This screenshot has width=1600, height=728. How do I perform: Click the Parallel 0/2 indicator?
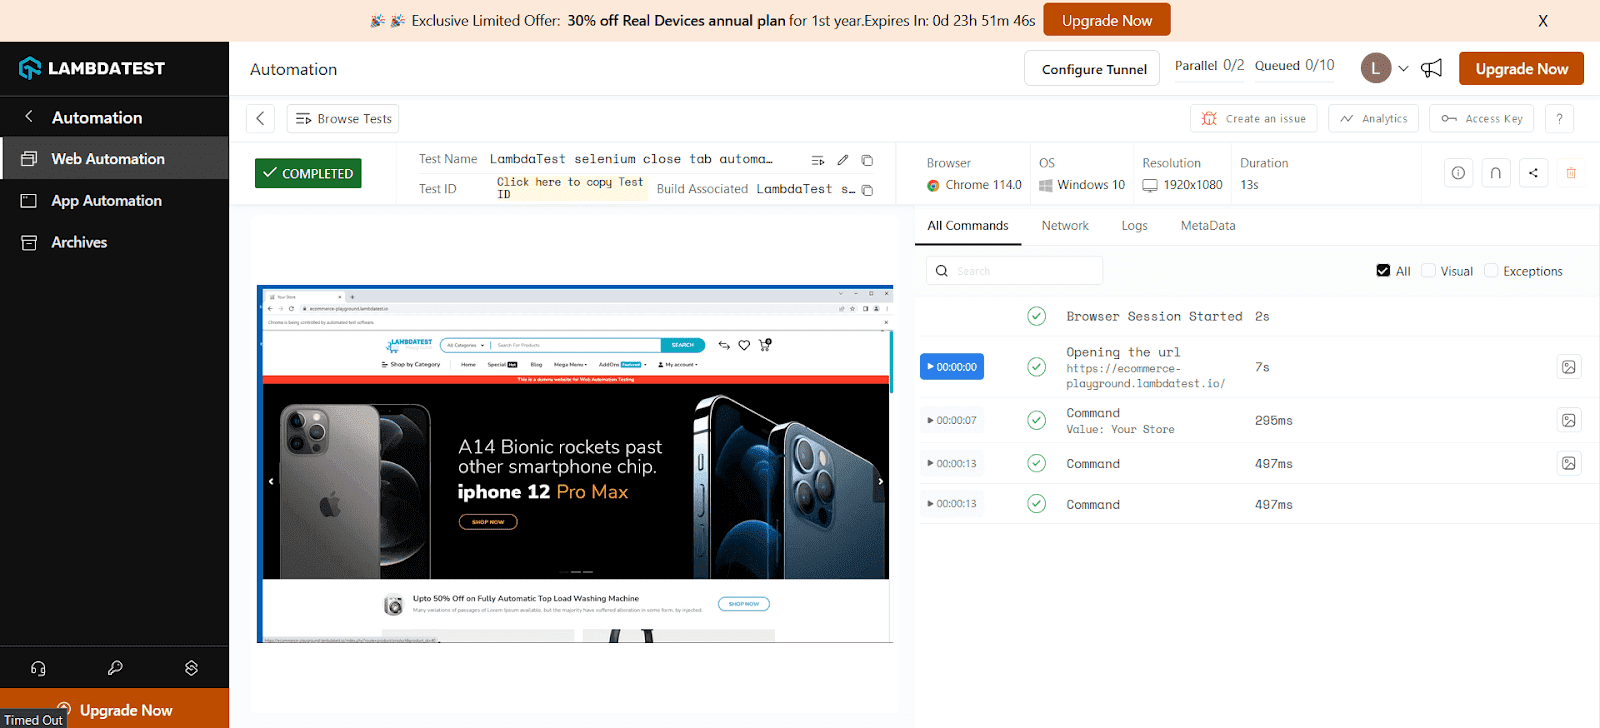pyautogui.click(x=1209, y=65)
